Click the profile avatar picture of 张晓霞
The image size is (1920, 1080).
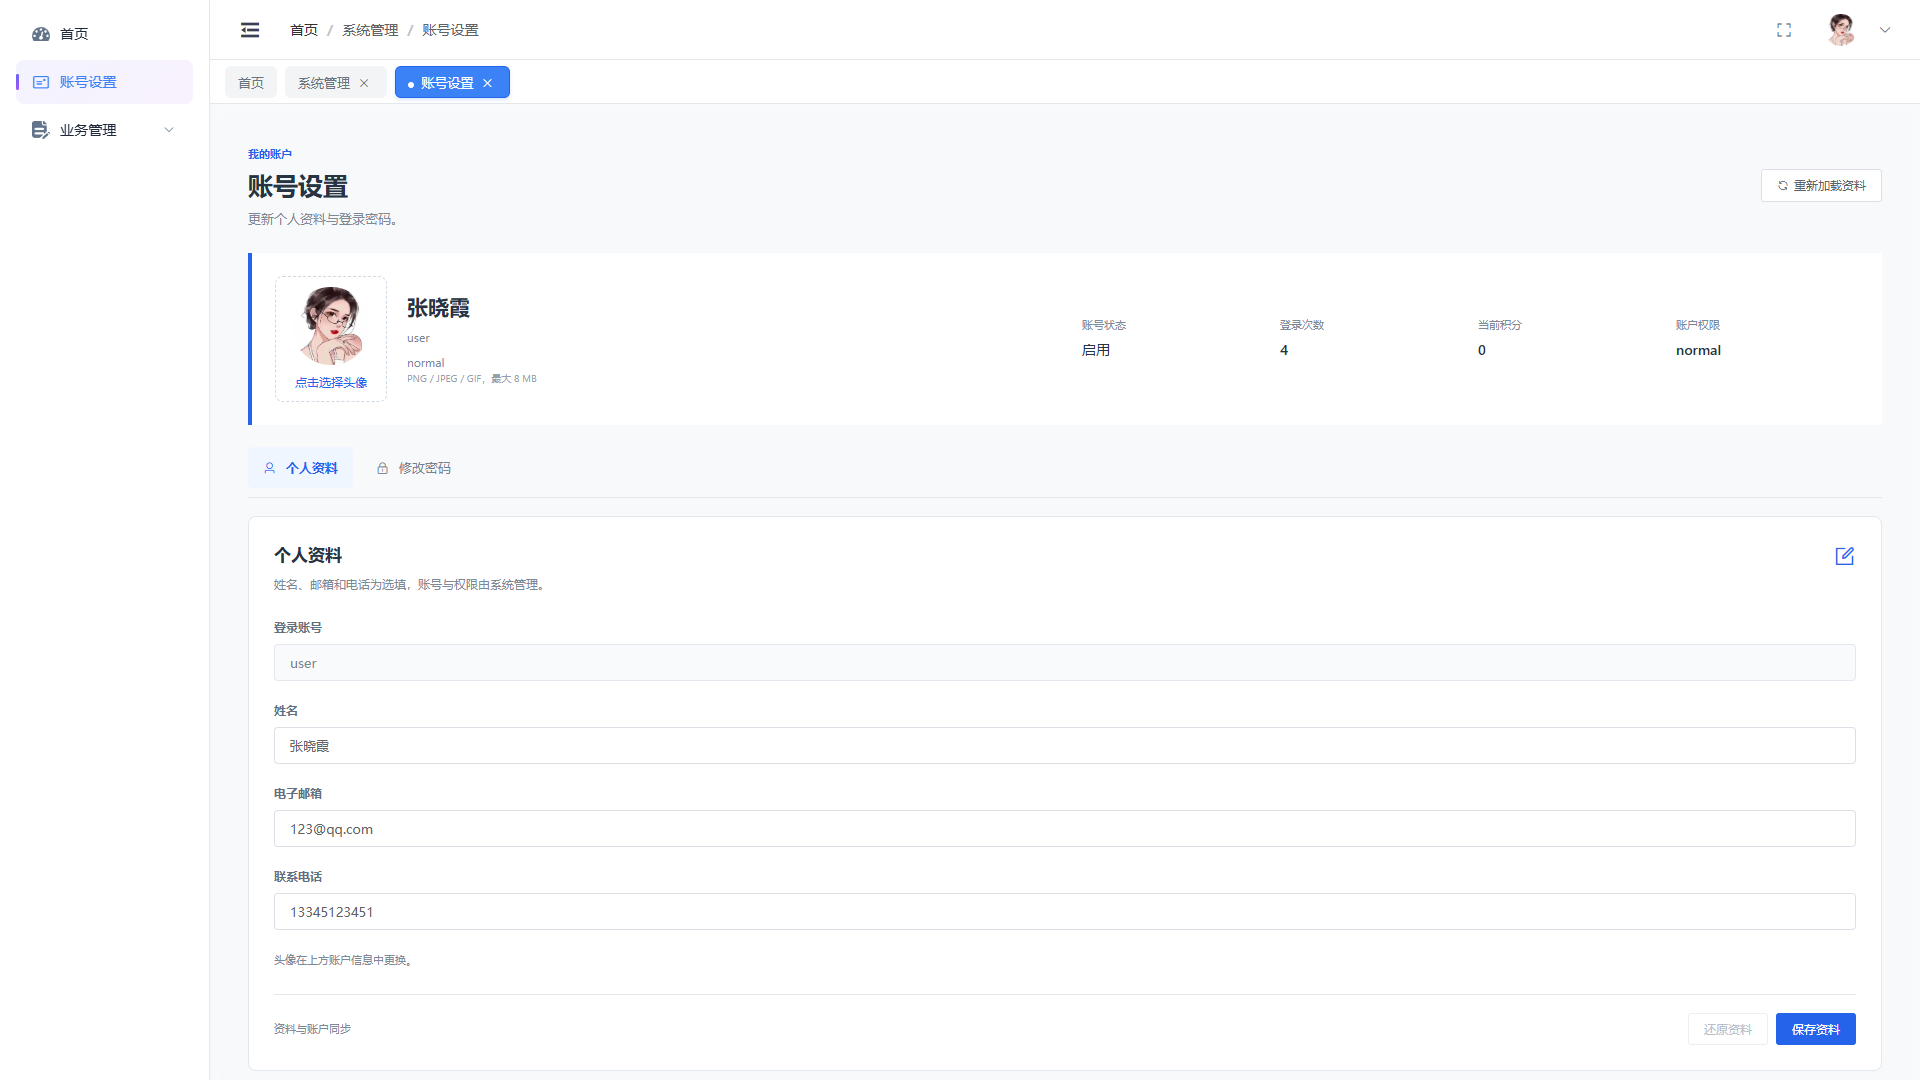(331, 325)
